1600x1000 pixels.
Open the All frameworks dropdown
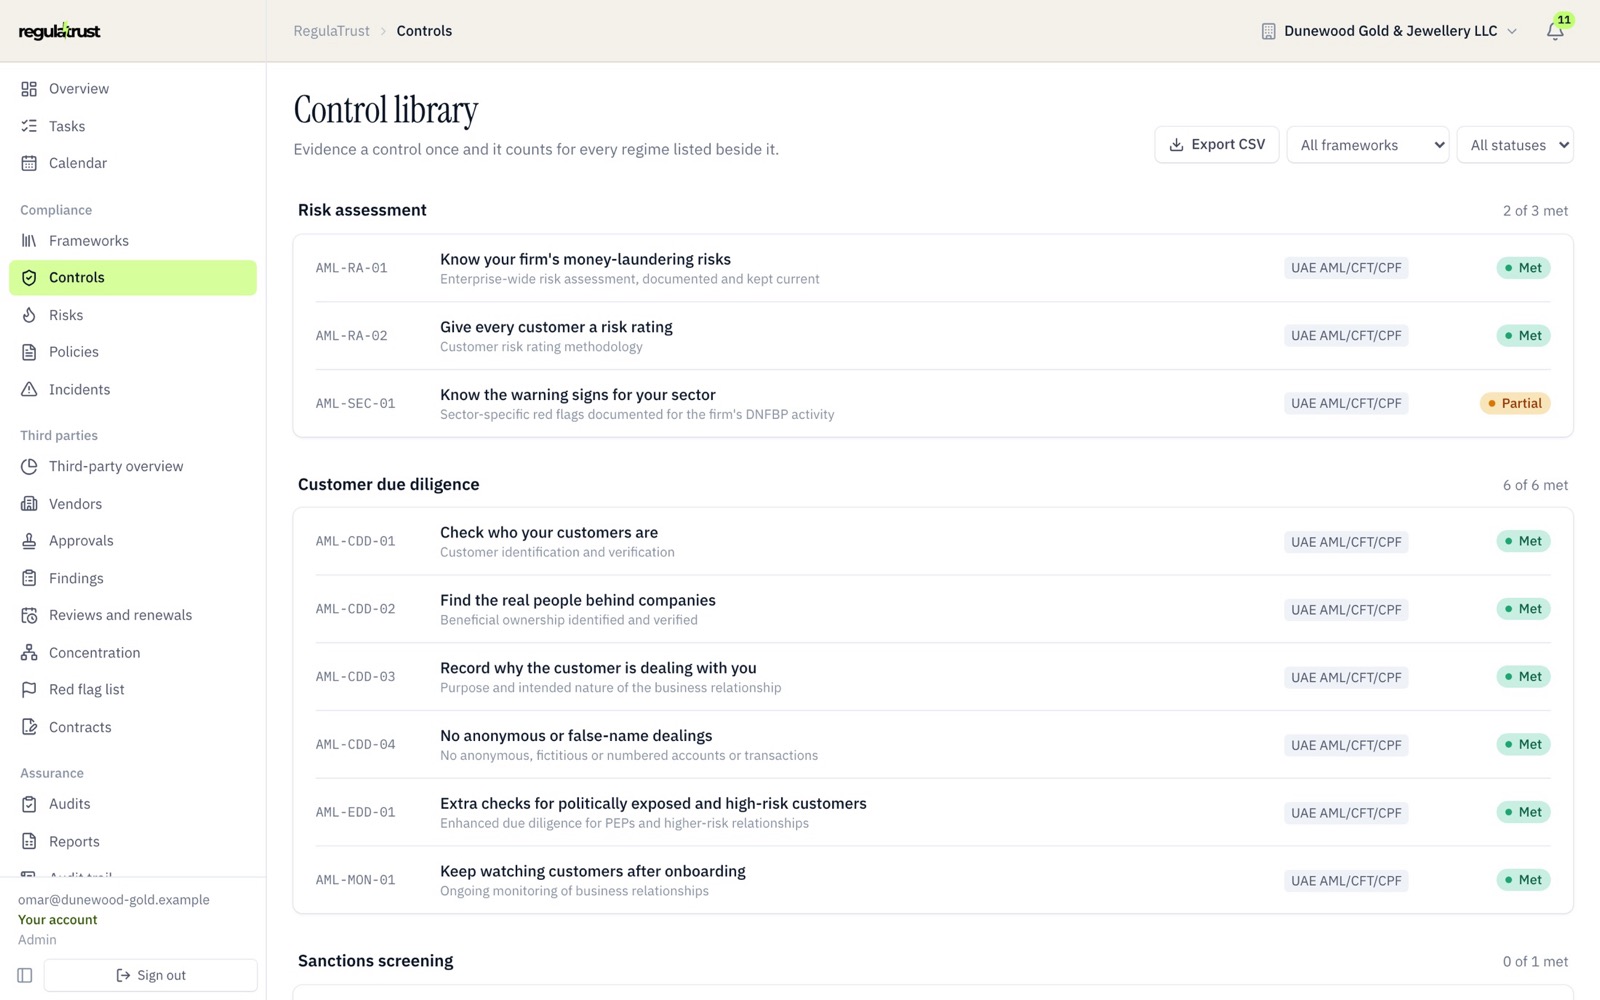coord(1368,145)
